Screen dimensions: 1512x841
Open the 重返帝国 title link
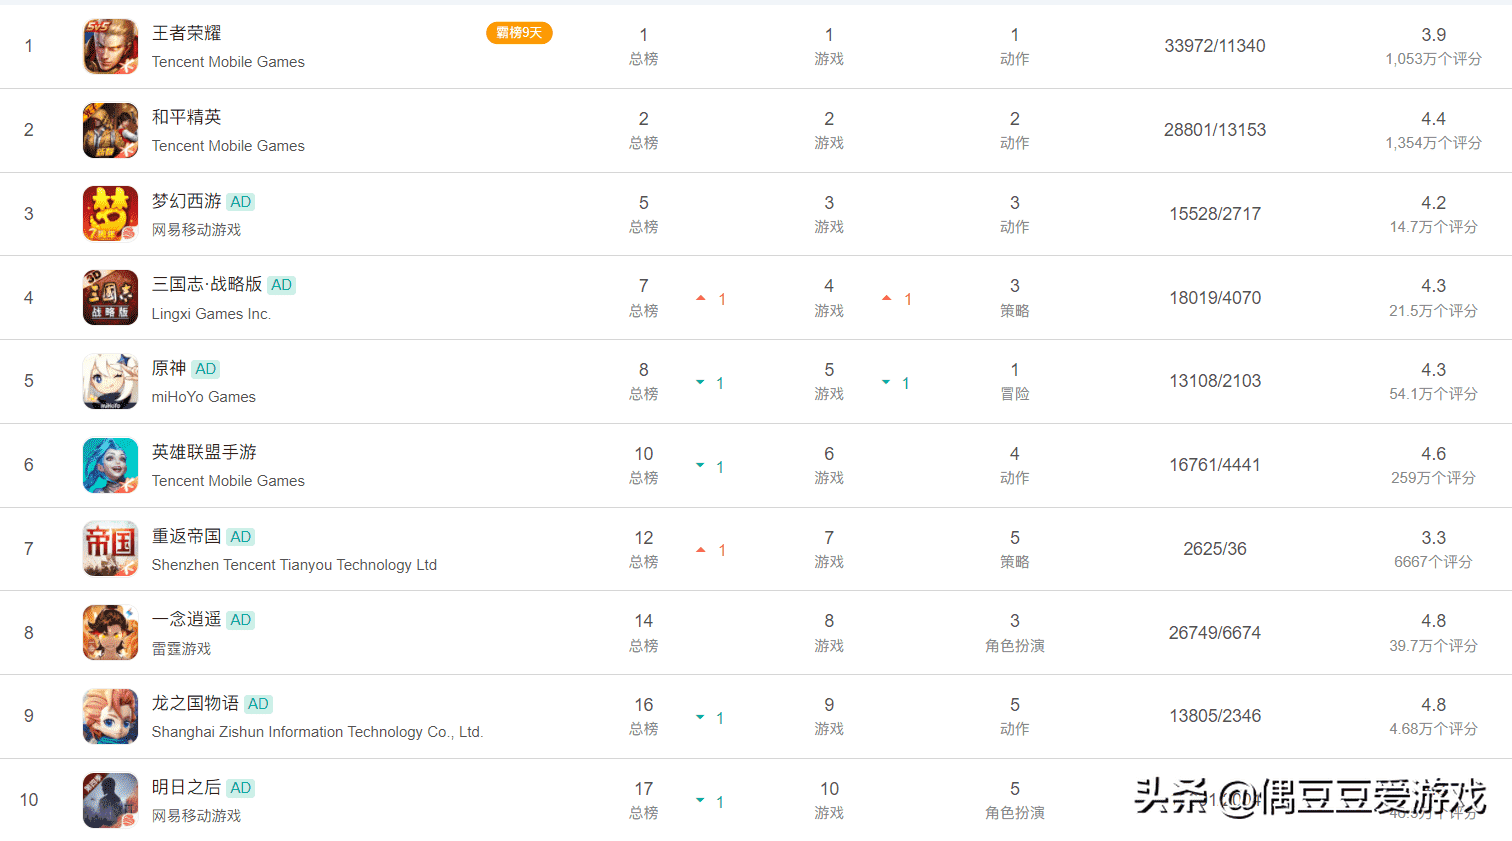tap(187, 537)
